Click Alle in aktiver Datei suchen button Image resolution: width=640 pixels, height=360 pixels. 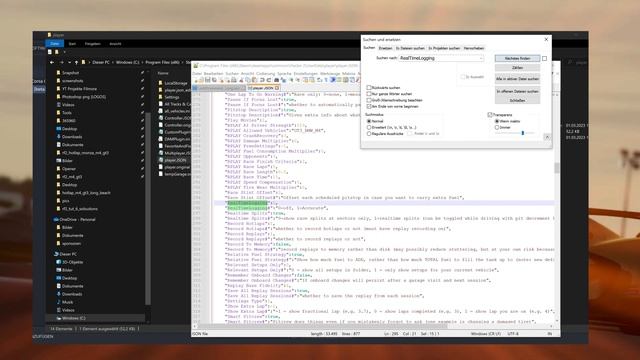pyautogui.click(x=518, y=79)
